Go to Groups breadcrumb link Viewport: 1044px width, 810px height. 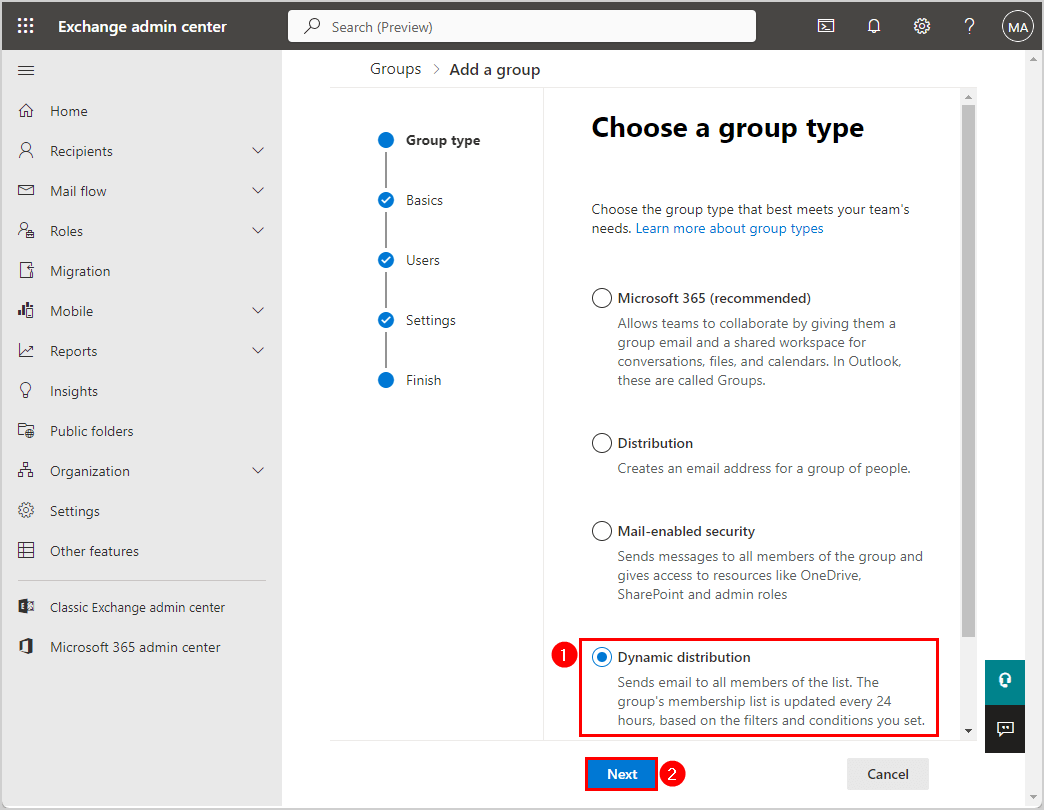coord(395,69)
